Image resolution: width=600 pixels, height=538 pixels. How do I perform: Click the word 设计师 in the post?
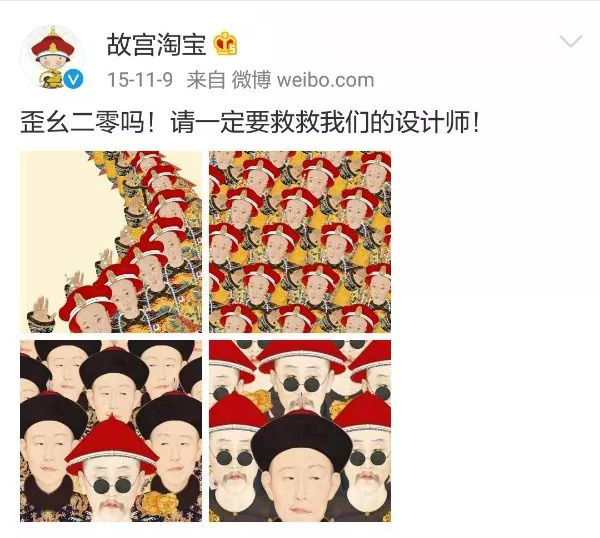[432, 123]
